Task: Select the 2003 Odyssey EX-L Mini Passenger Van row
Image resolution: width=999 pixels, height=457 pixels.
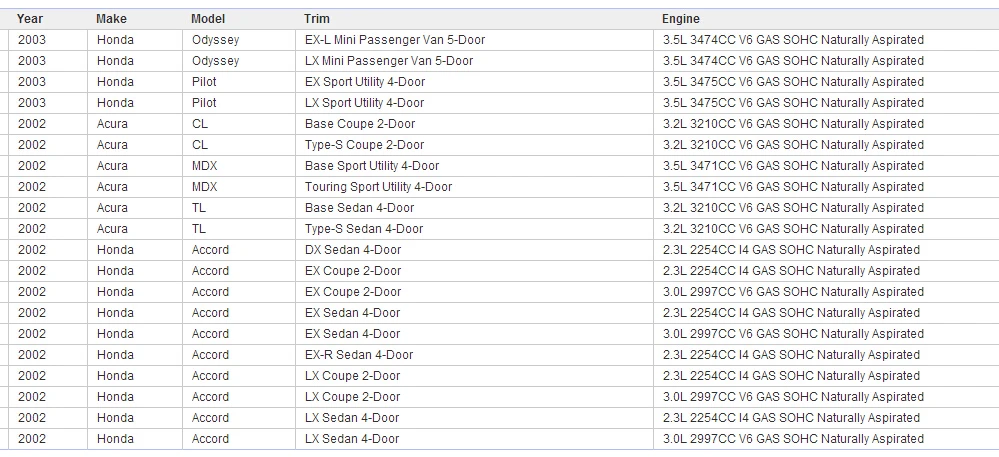Action: [500, 40]
